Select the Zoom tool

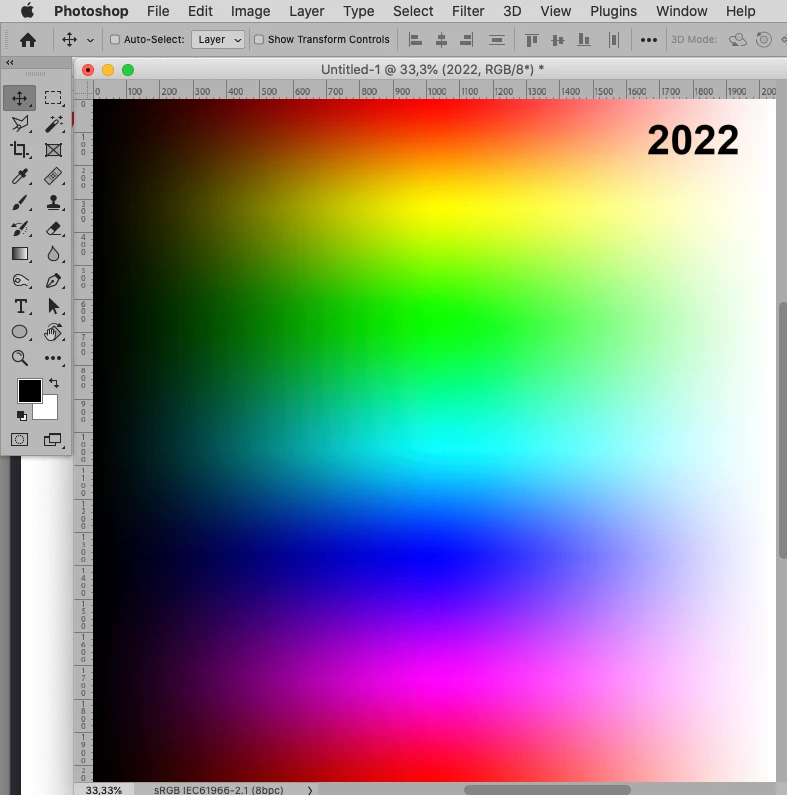(x=20, y=358)
